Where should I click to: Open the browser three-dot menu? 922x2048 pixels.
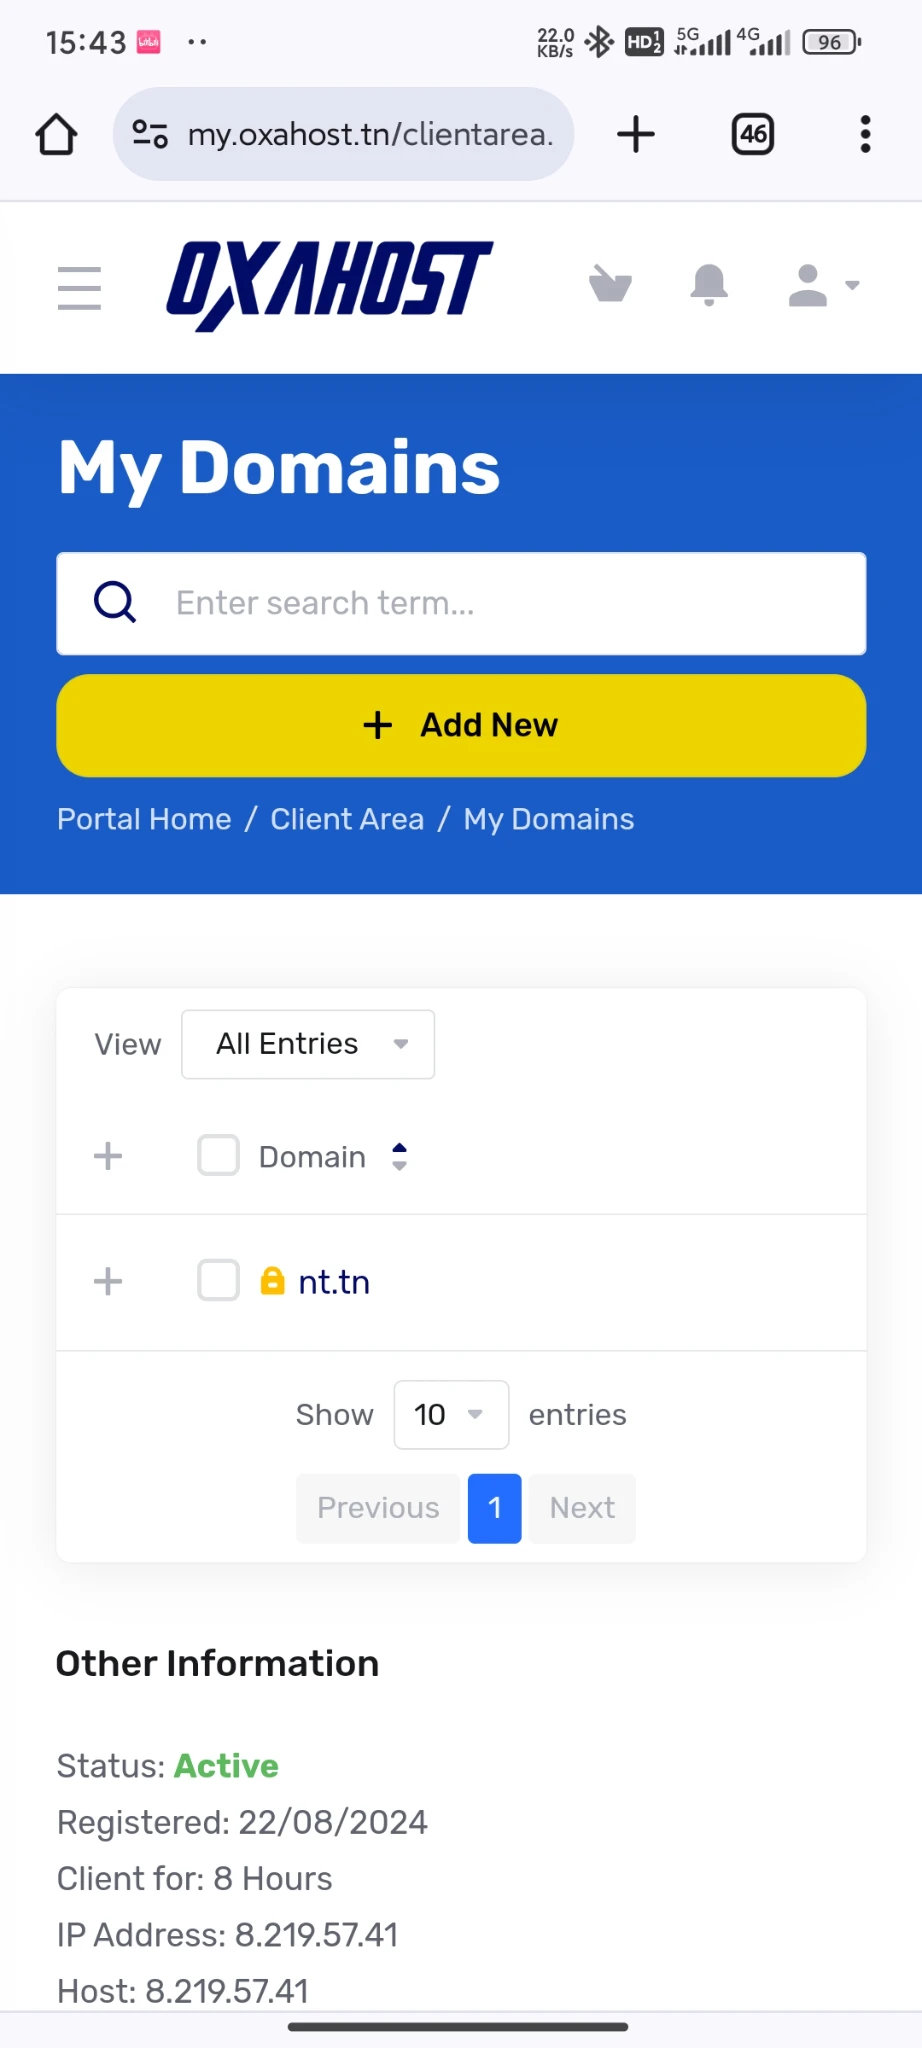(865, 135)
